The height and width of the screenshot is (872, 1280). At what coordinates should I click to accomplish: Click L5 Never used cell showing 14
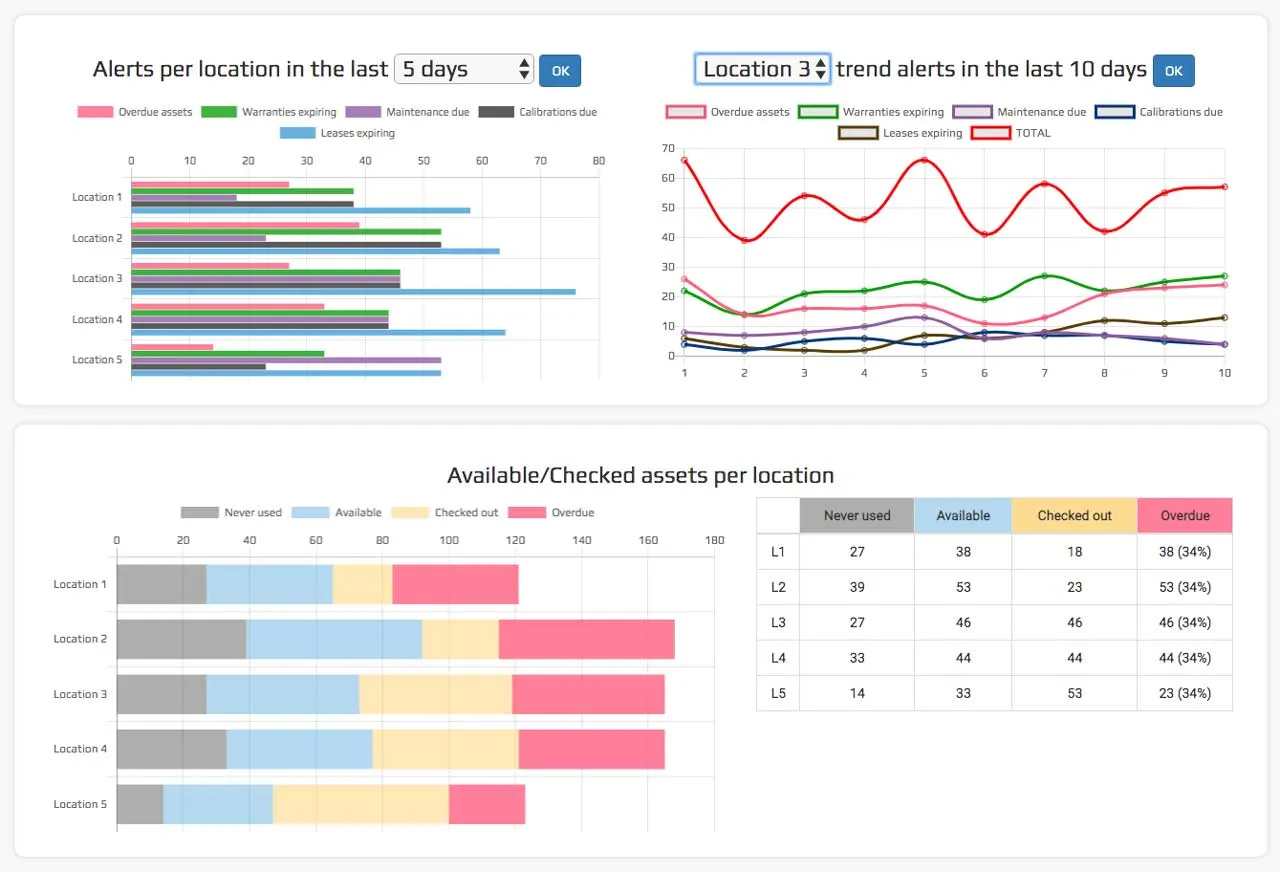click(857, 693)
